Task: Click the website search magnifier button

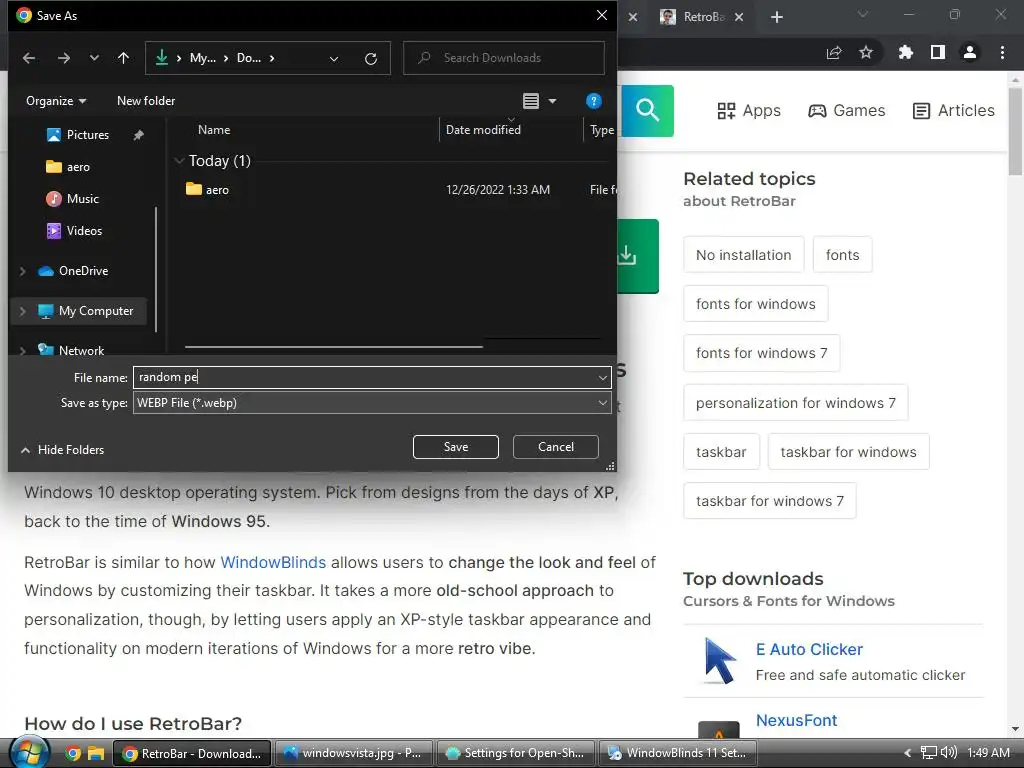Action: 647,110
